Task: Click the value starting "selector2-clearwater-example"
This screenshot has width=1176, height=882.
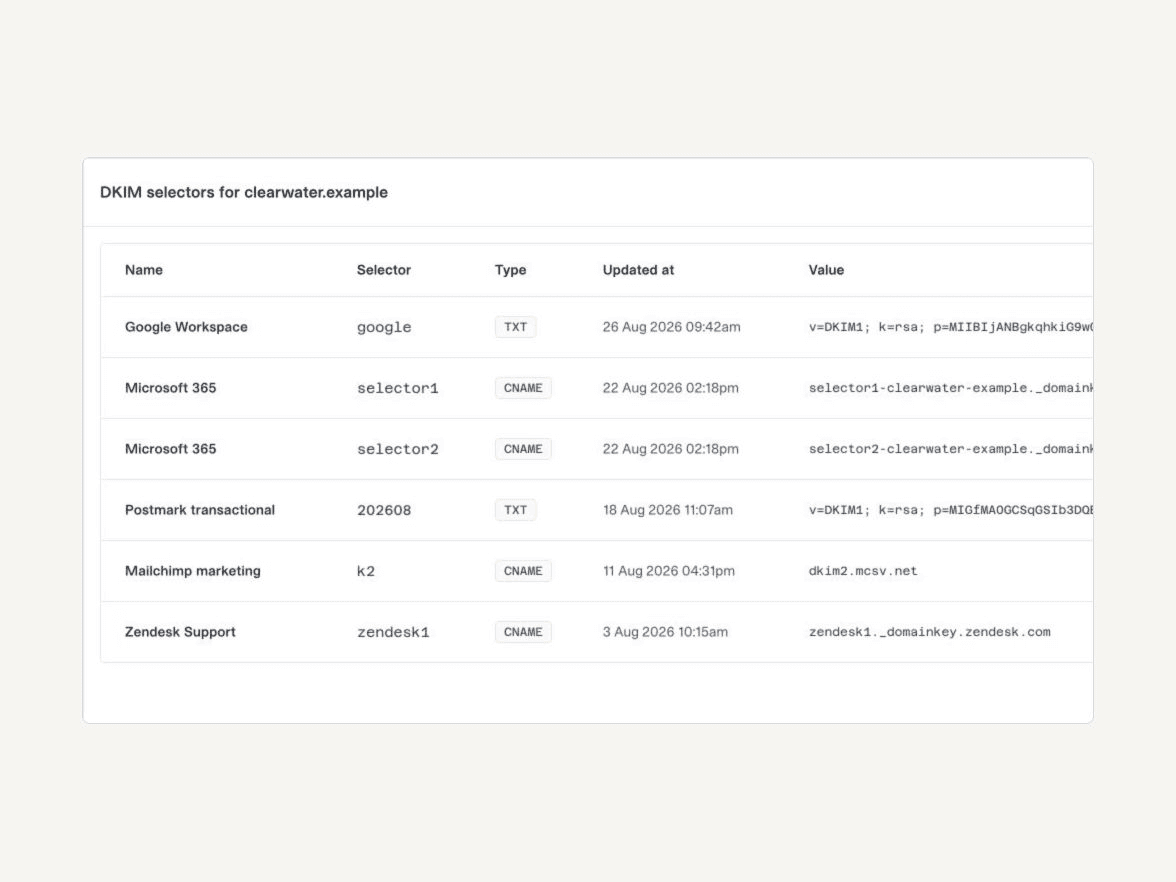Action: coord(950,448)
